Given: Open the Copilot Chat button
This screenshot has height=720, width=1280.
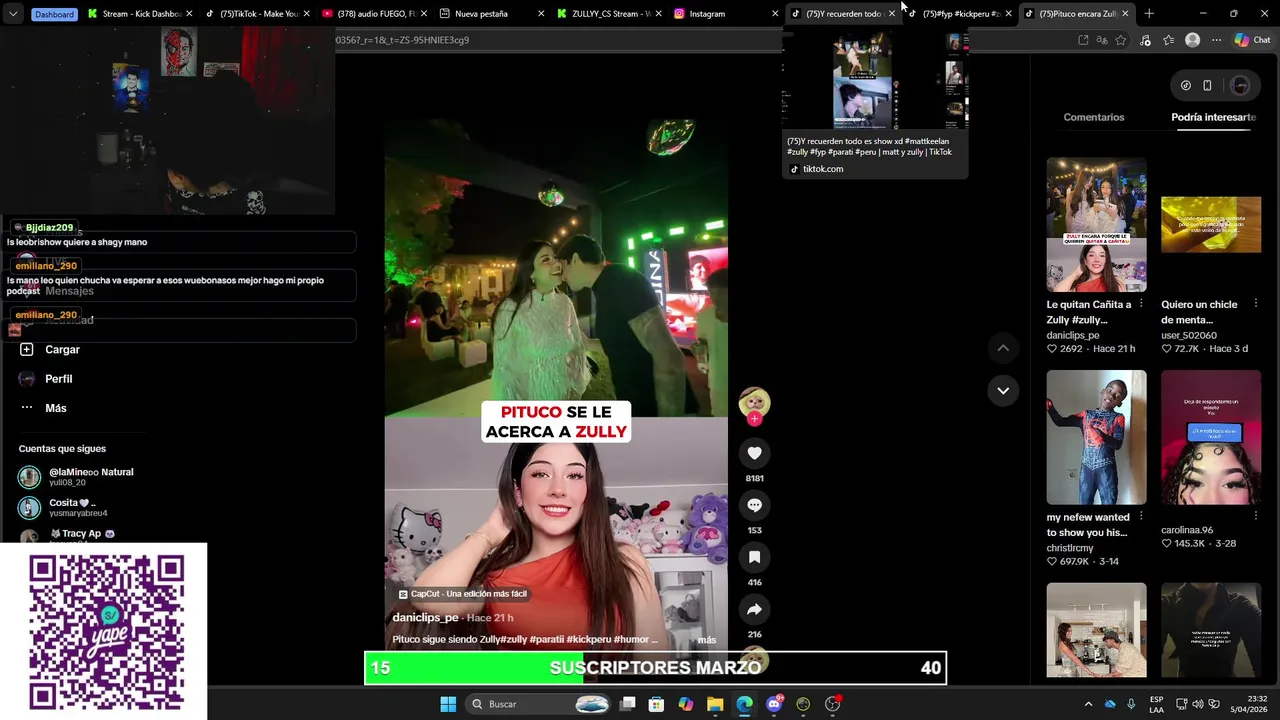Looking at the screenshot, I should [x=1252, y=40].
